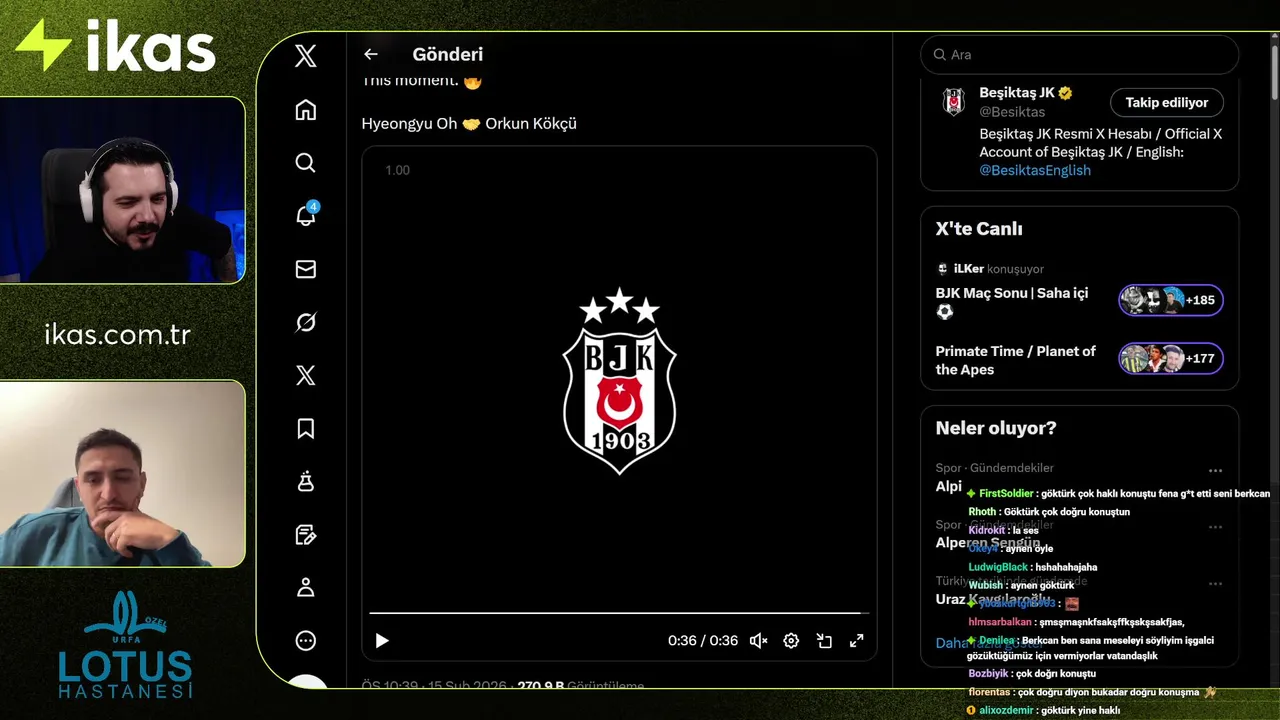Open the @BesiktasEnglish link
Screen dimensions: 1280x720
click(1035, 170)
